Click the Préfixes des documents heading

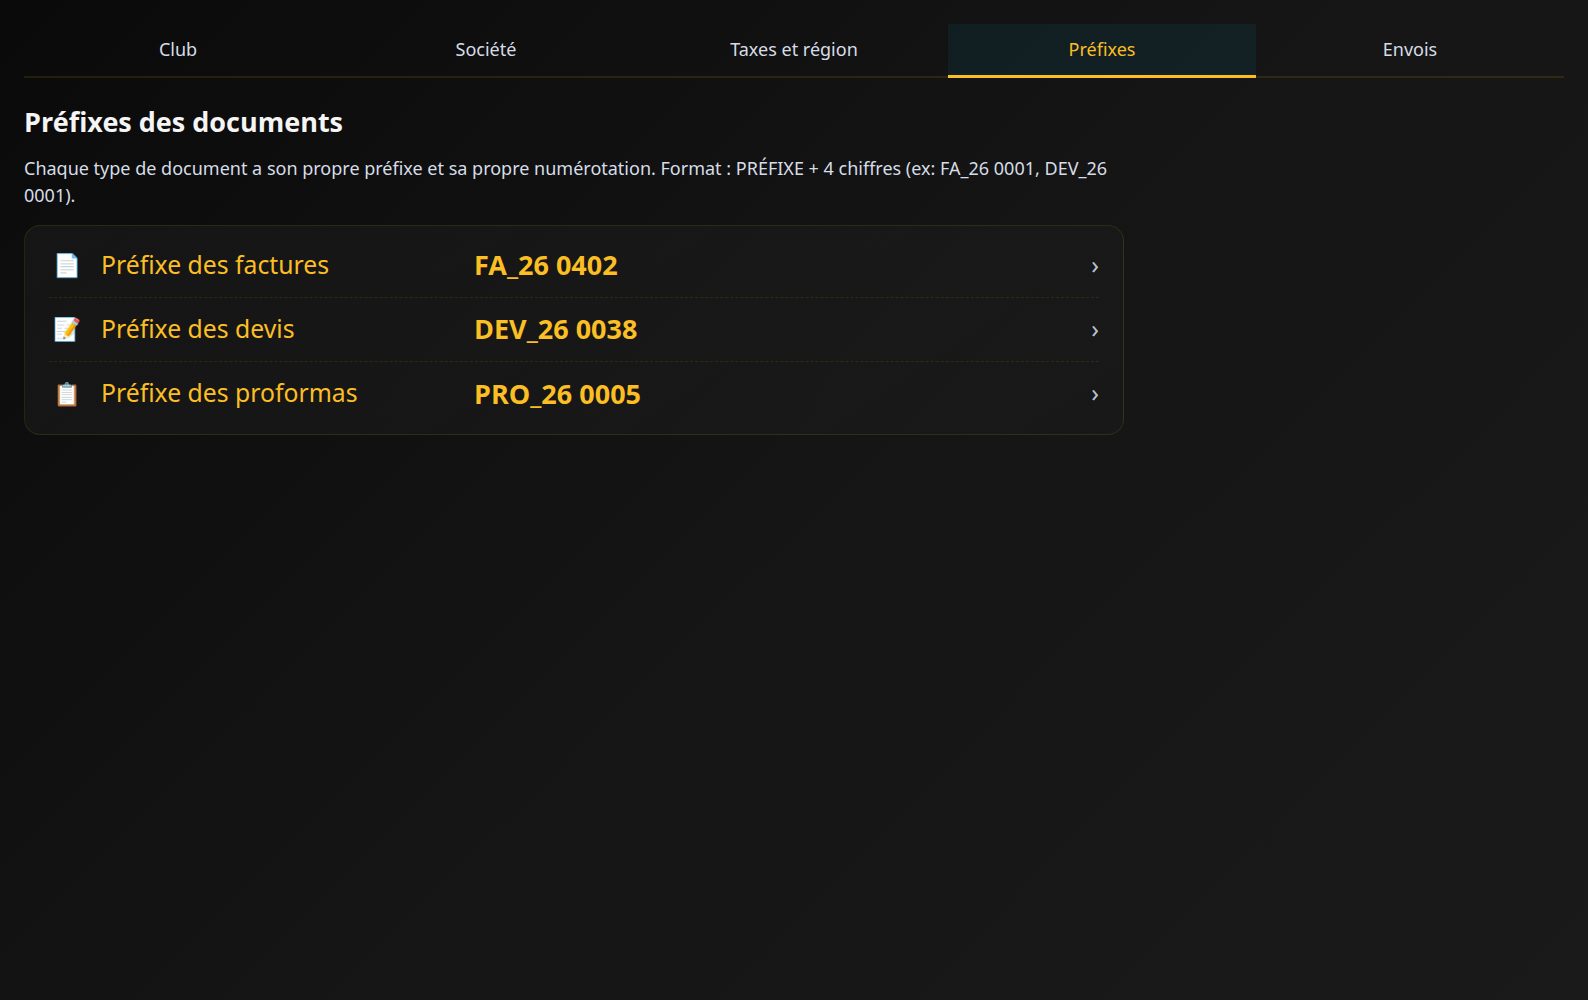[183, 122]
